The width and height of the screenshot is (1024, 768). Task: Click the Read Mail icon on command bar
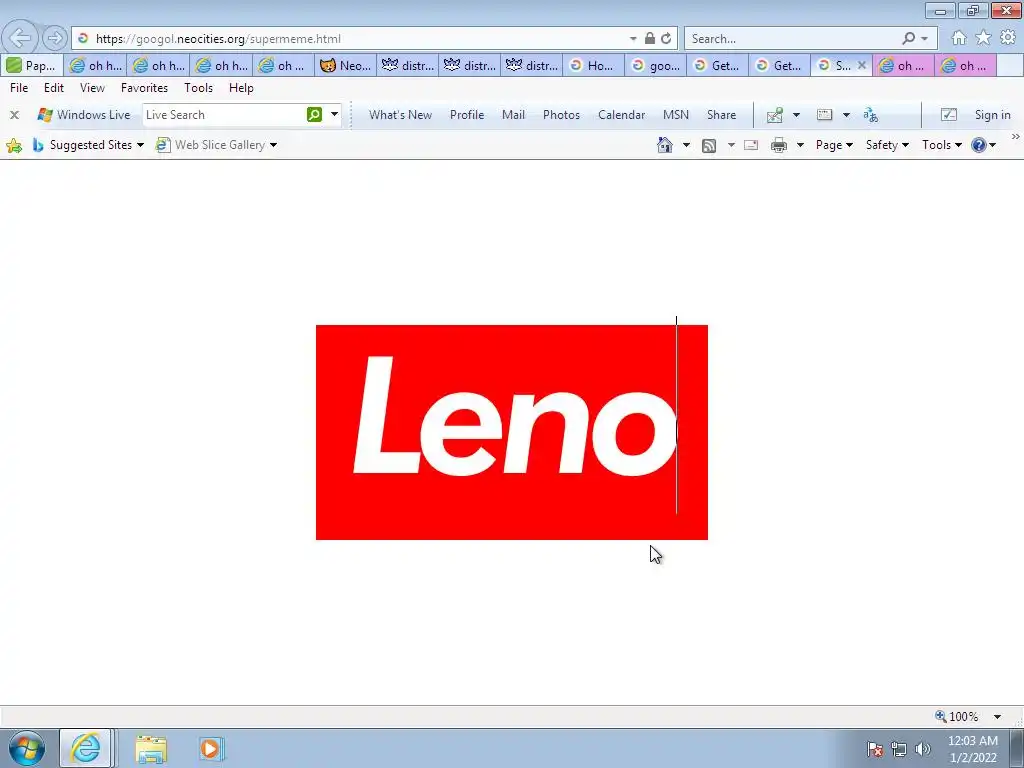pos(751,145)
